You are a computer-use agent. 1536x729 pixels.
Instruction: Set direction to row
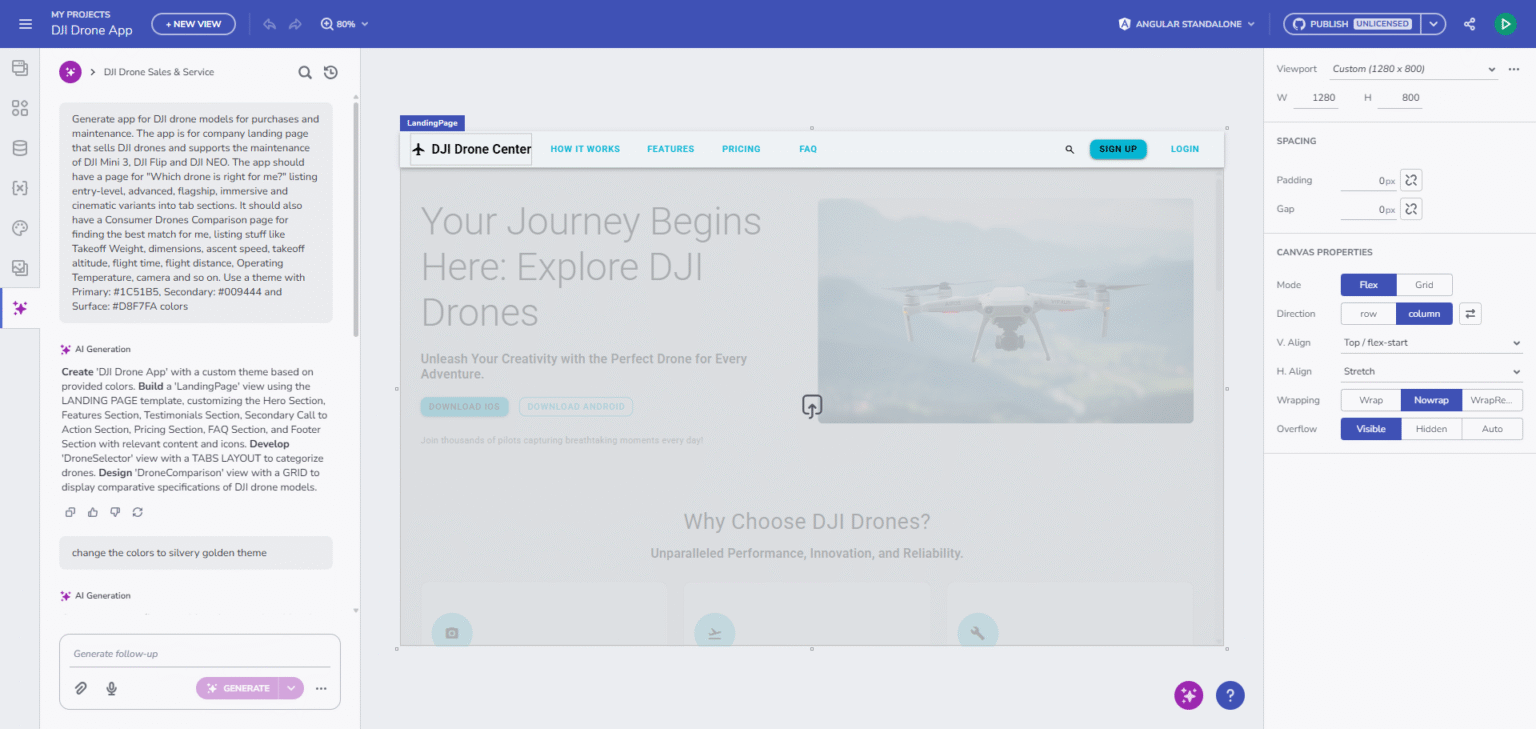pyautogui.click(x=1368, y=314)
